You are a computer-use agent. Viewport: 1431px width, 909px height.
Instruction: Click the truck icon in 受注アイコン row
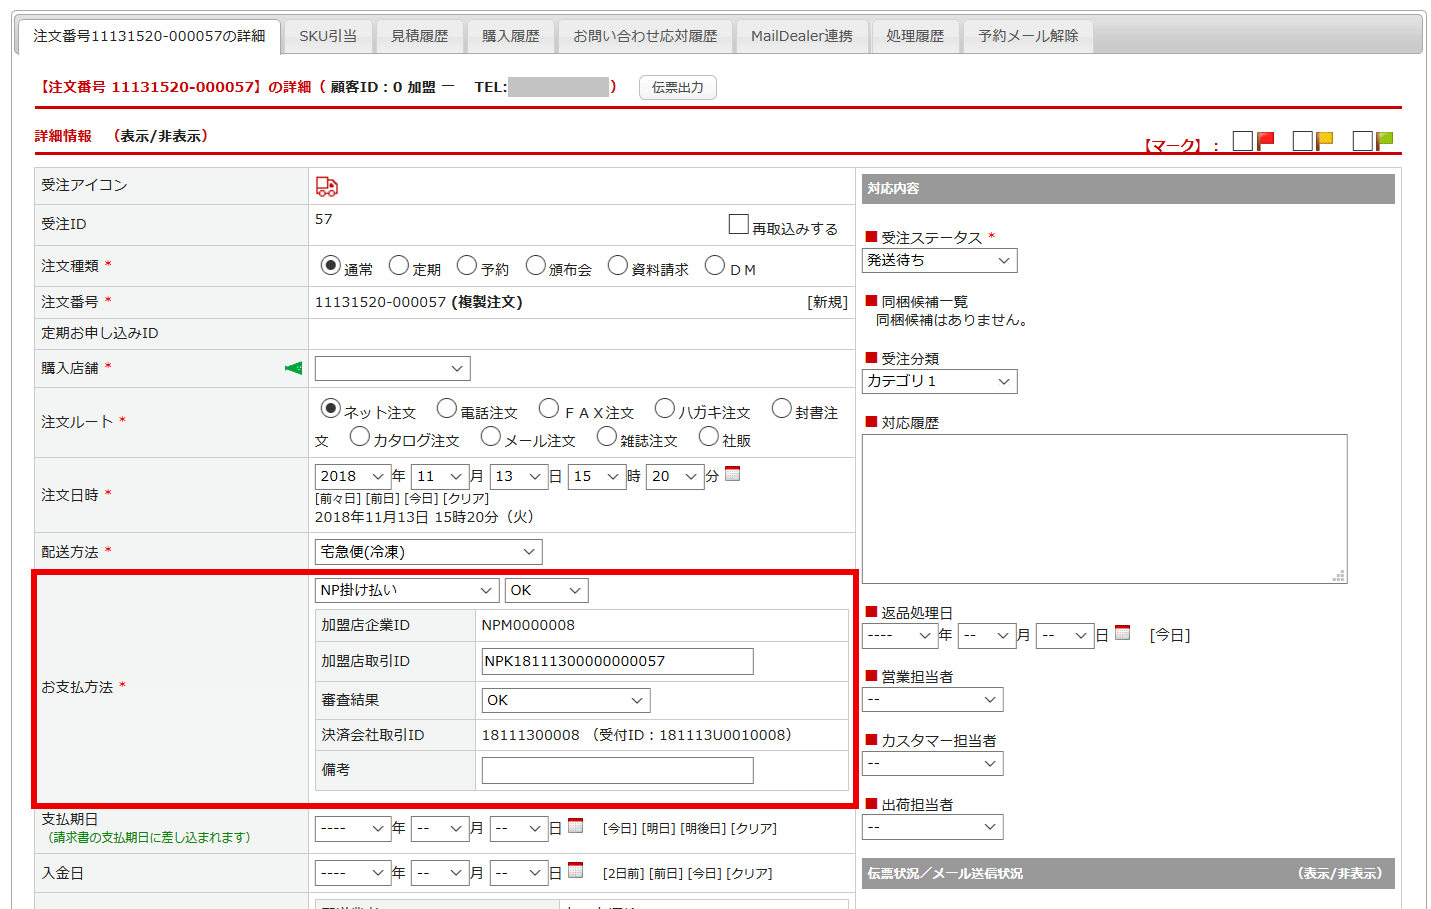327,187
